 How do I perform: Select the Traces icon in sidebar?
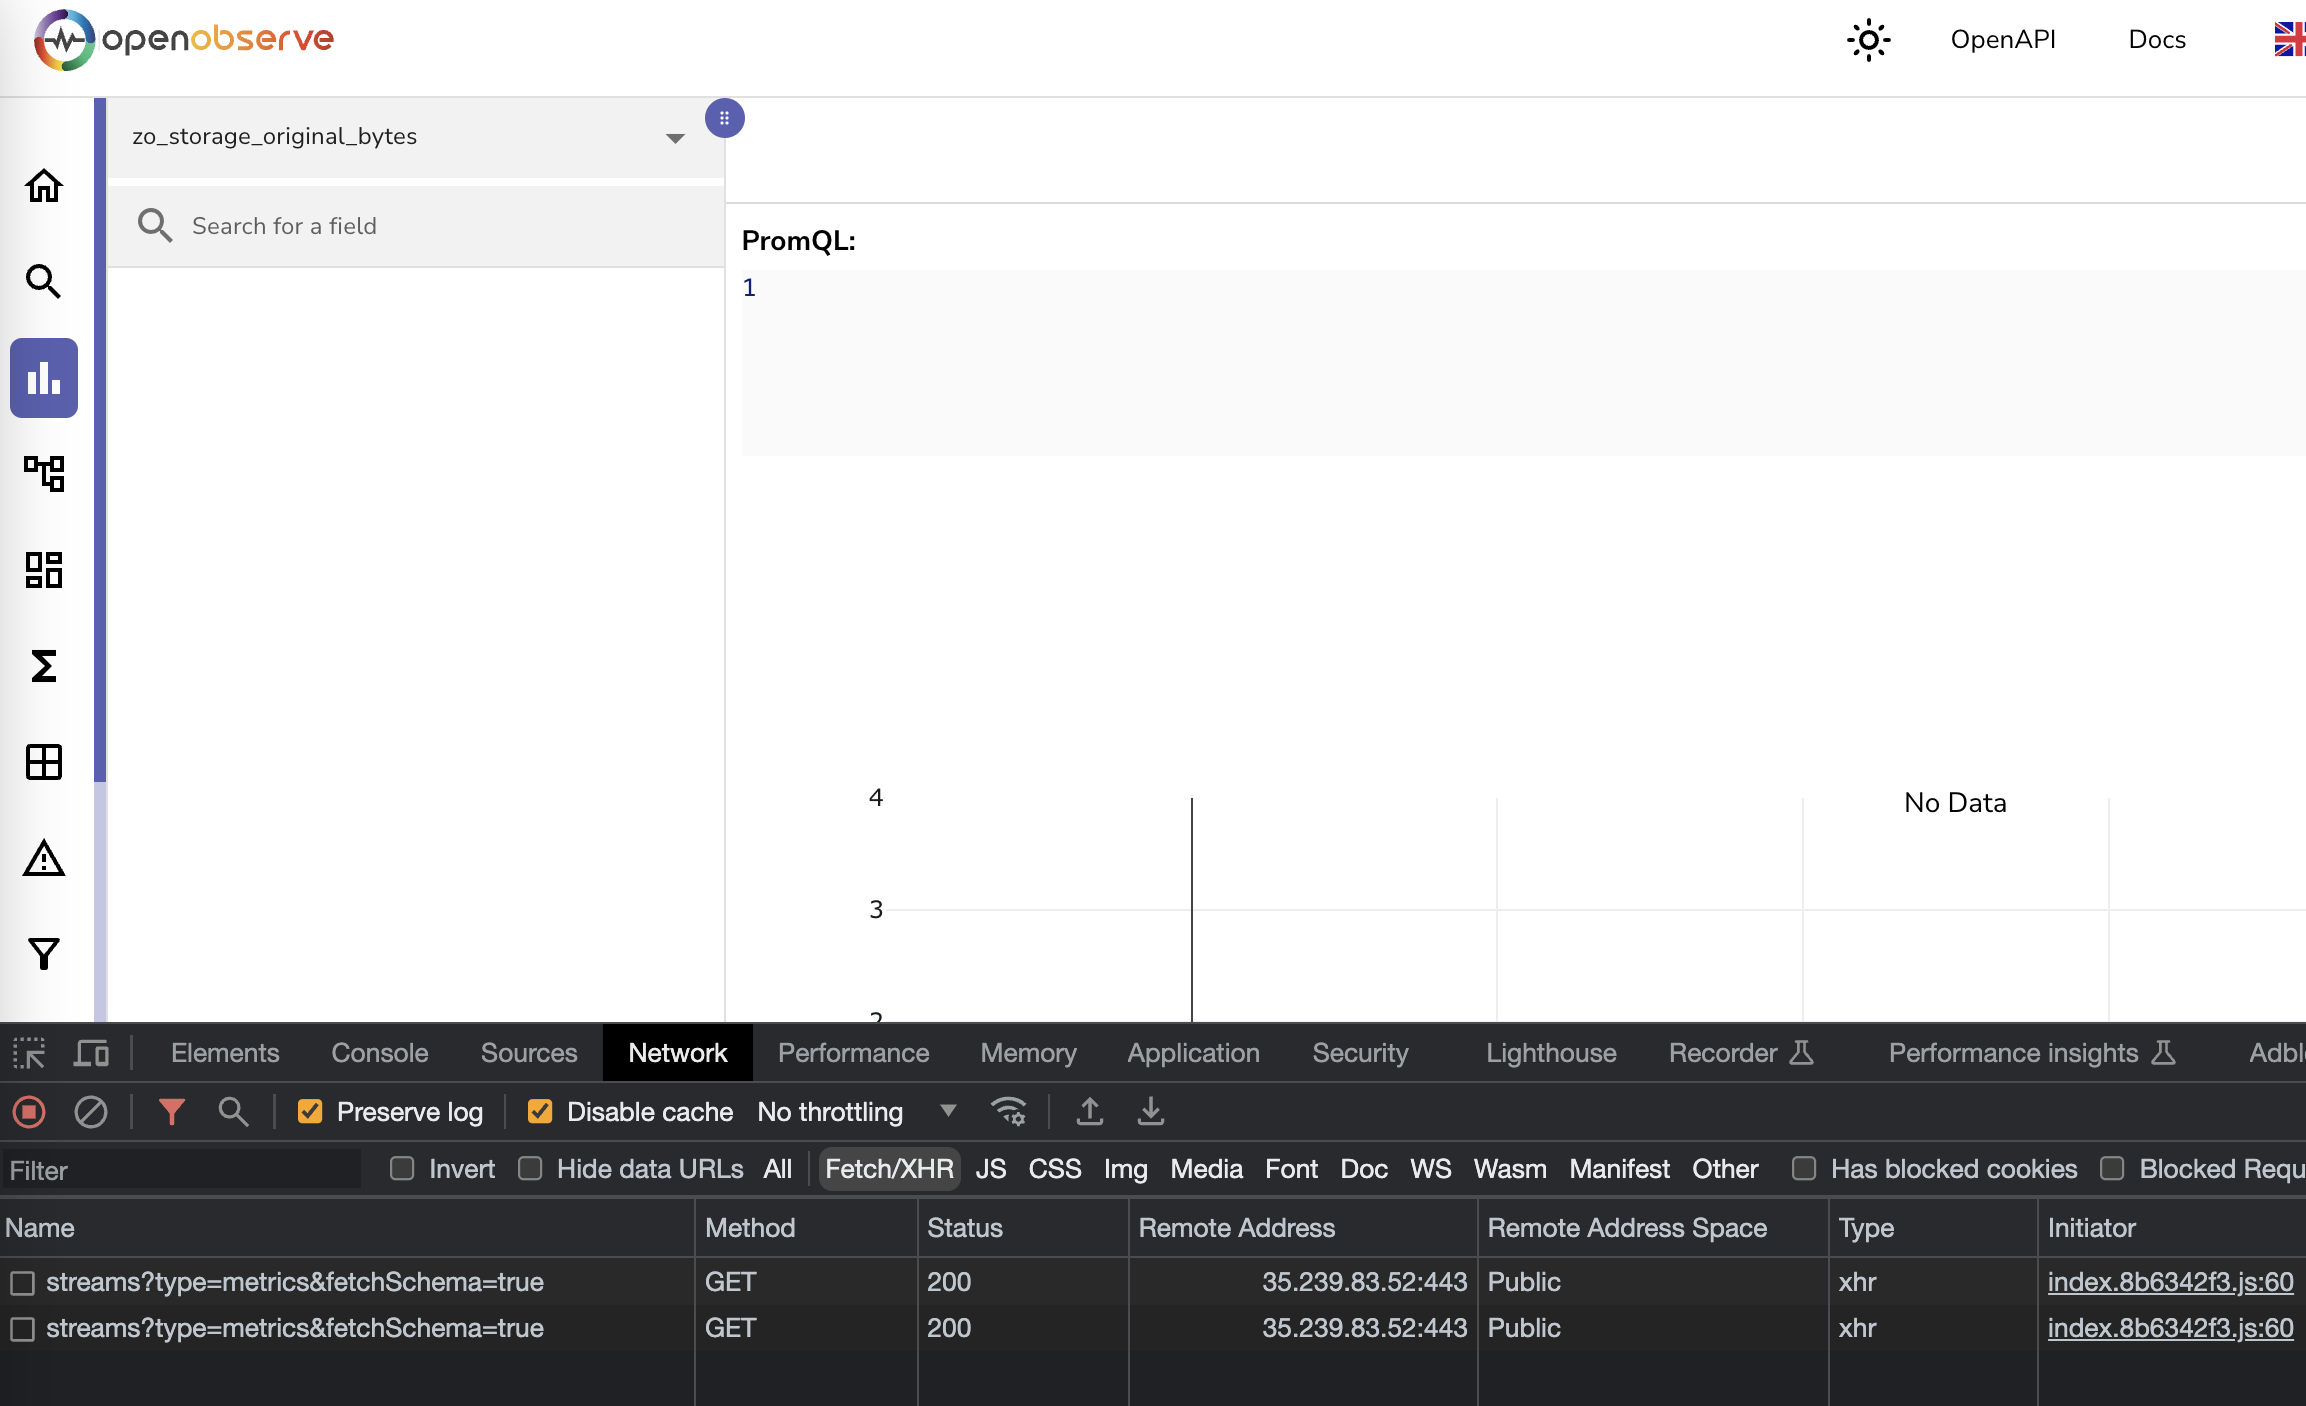click(x=43, y=474)
